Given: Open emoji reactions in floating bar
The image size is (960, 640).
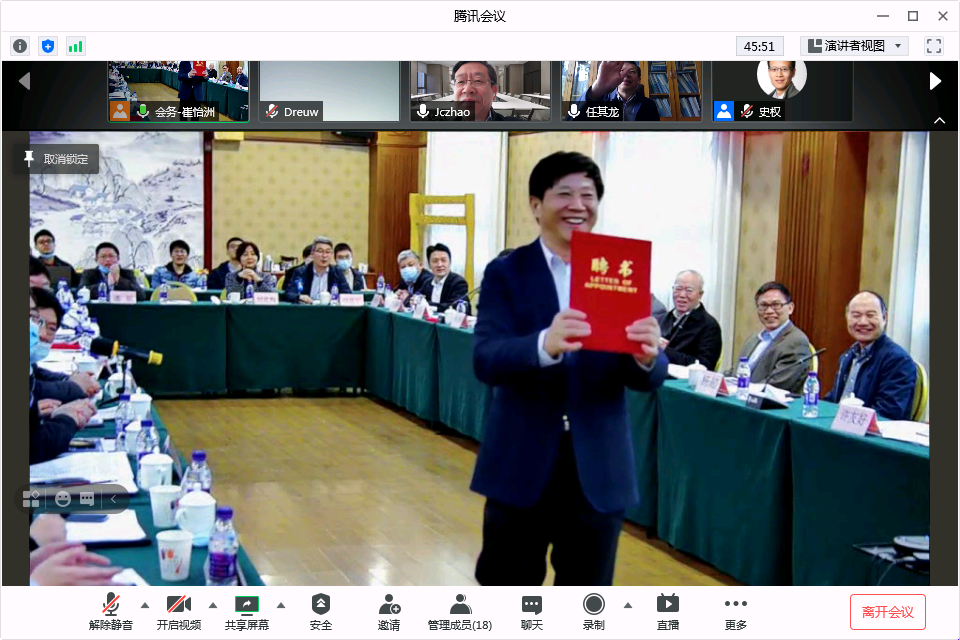Looking at the screenshot, I should point(63,498).
